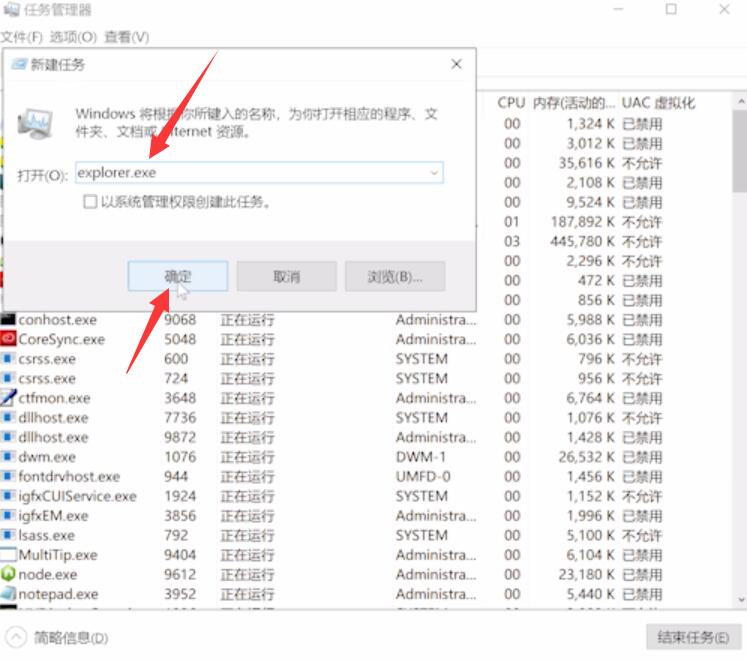Click the 取消 button
The height and width of the screenshot is (660, 747).
click(287, 276)
